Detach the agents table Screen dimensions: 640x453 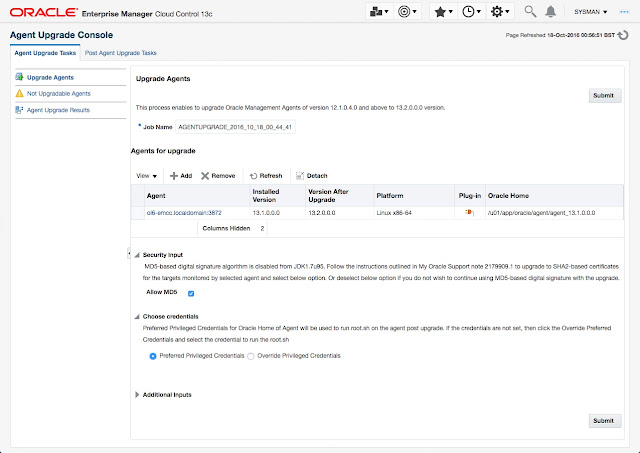click(x=311, y=176)
